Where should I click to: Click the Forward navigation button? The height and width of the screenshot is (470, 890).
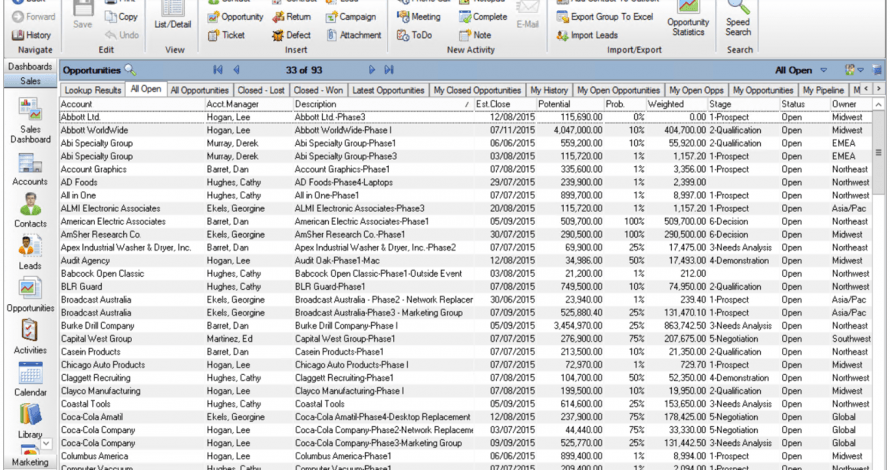click(x=34, y=16)
